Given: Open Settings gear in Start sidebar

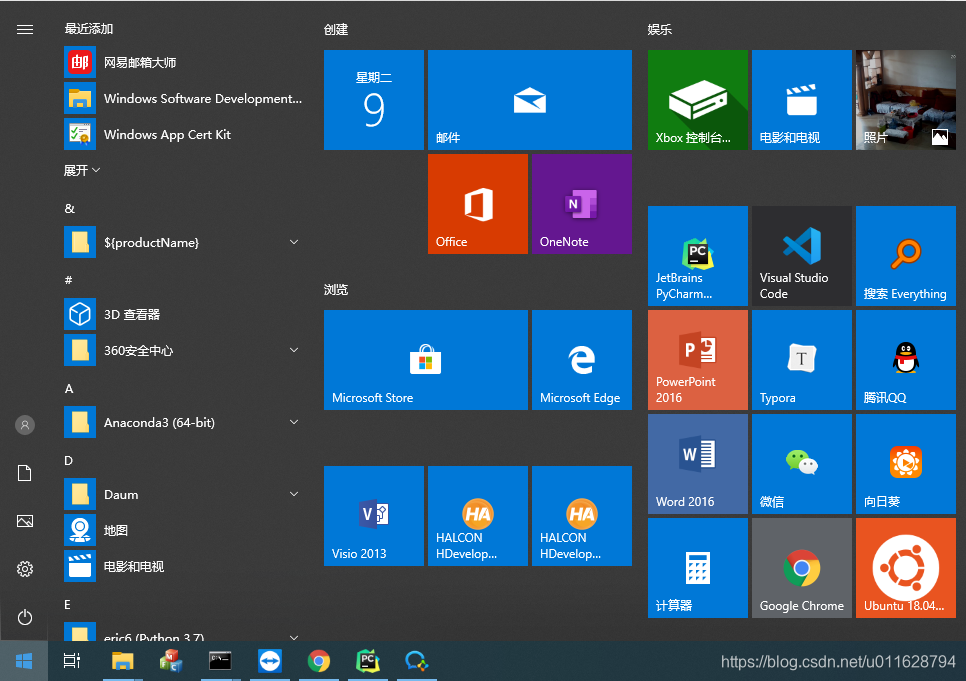Looking at the screenshot, I should tap(25, 569).
